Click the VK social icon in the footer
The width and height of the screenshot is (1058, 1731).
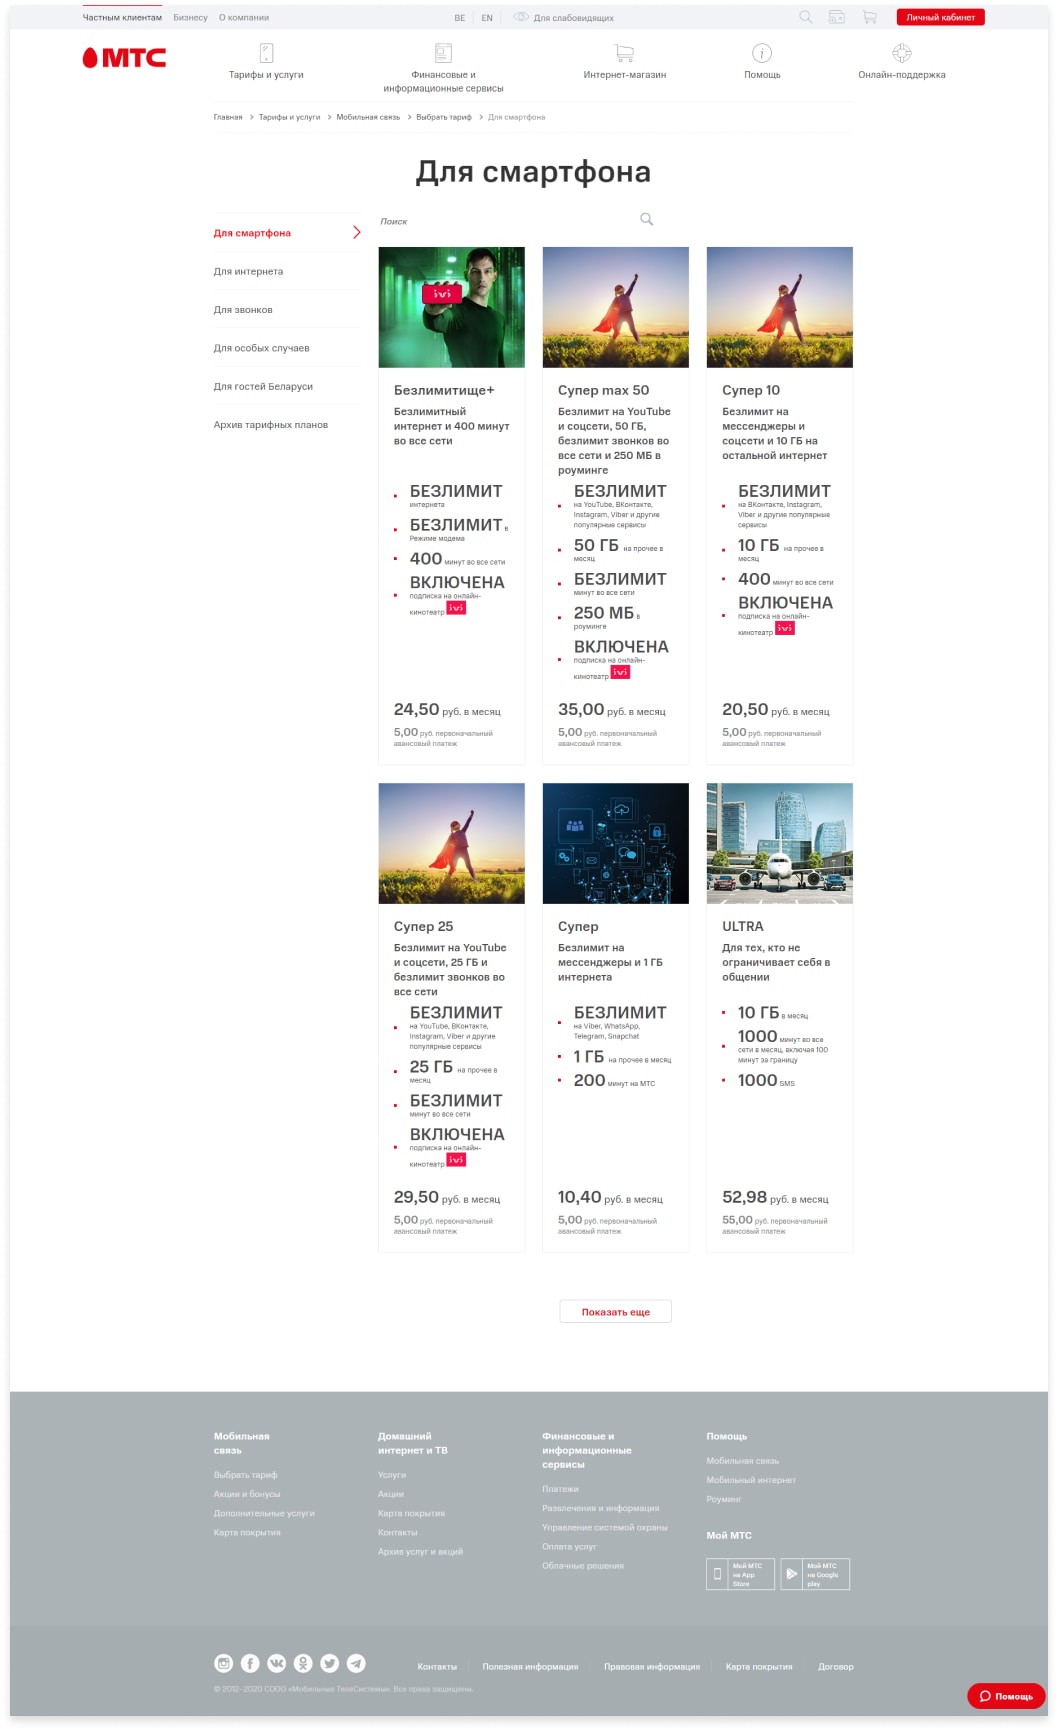click(x=277, y=1663)
